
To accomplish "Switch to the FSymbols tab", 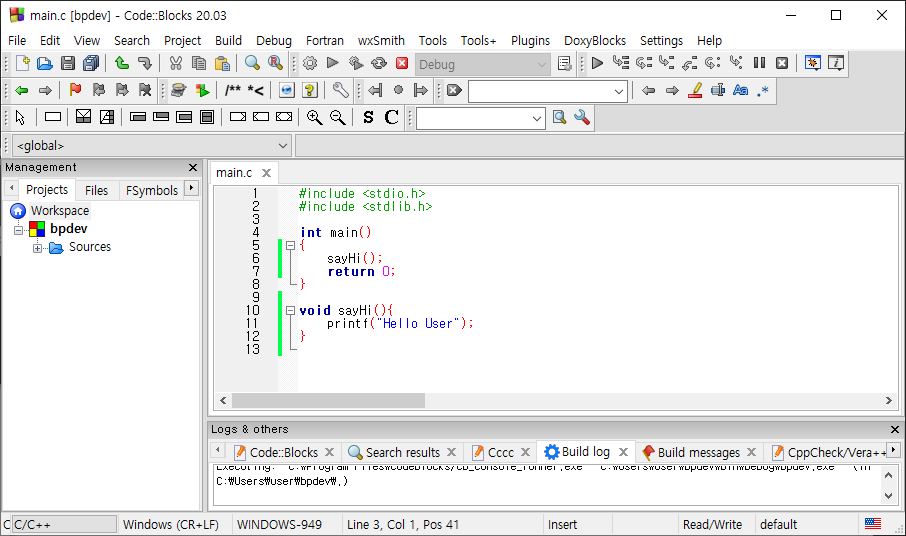I will 151,190.
